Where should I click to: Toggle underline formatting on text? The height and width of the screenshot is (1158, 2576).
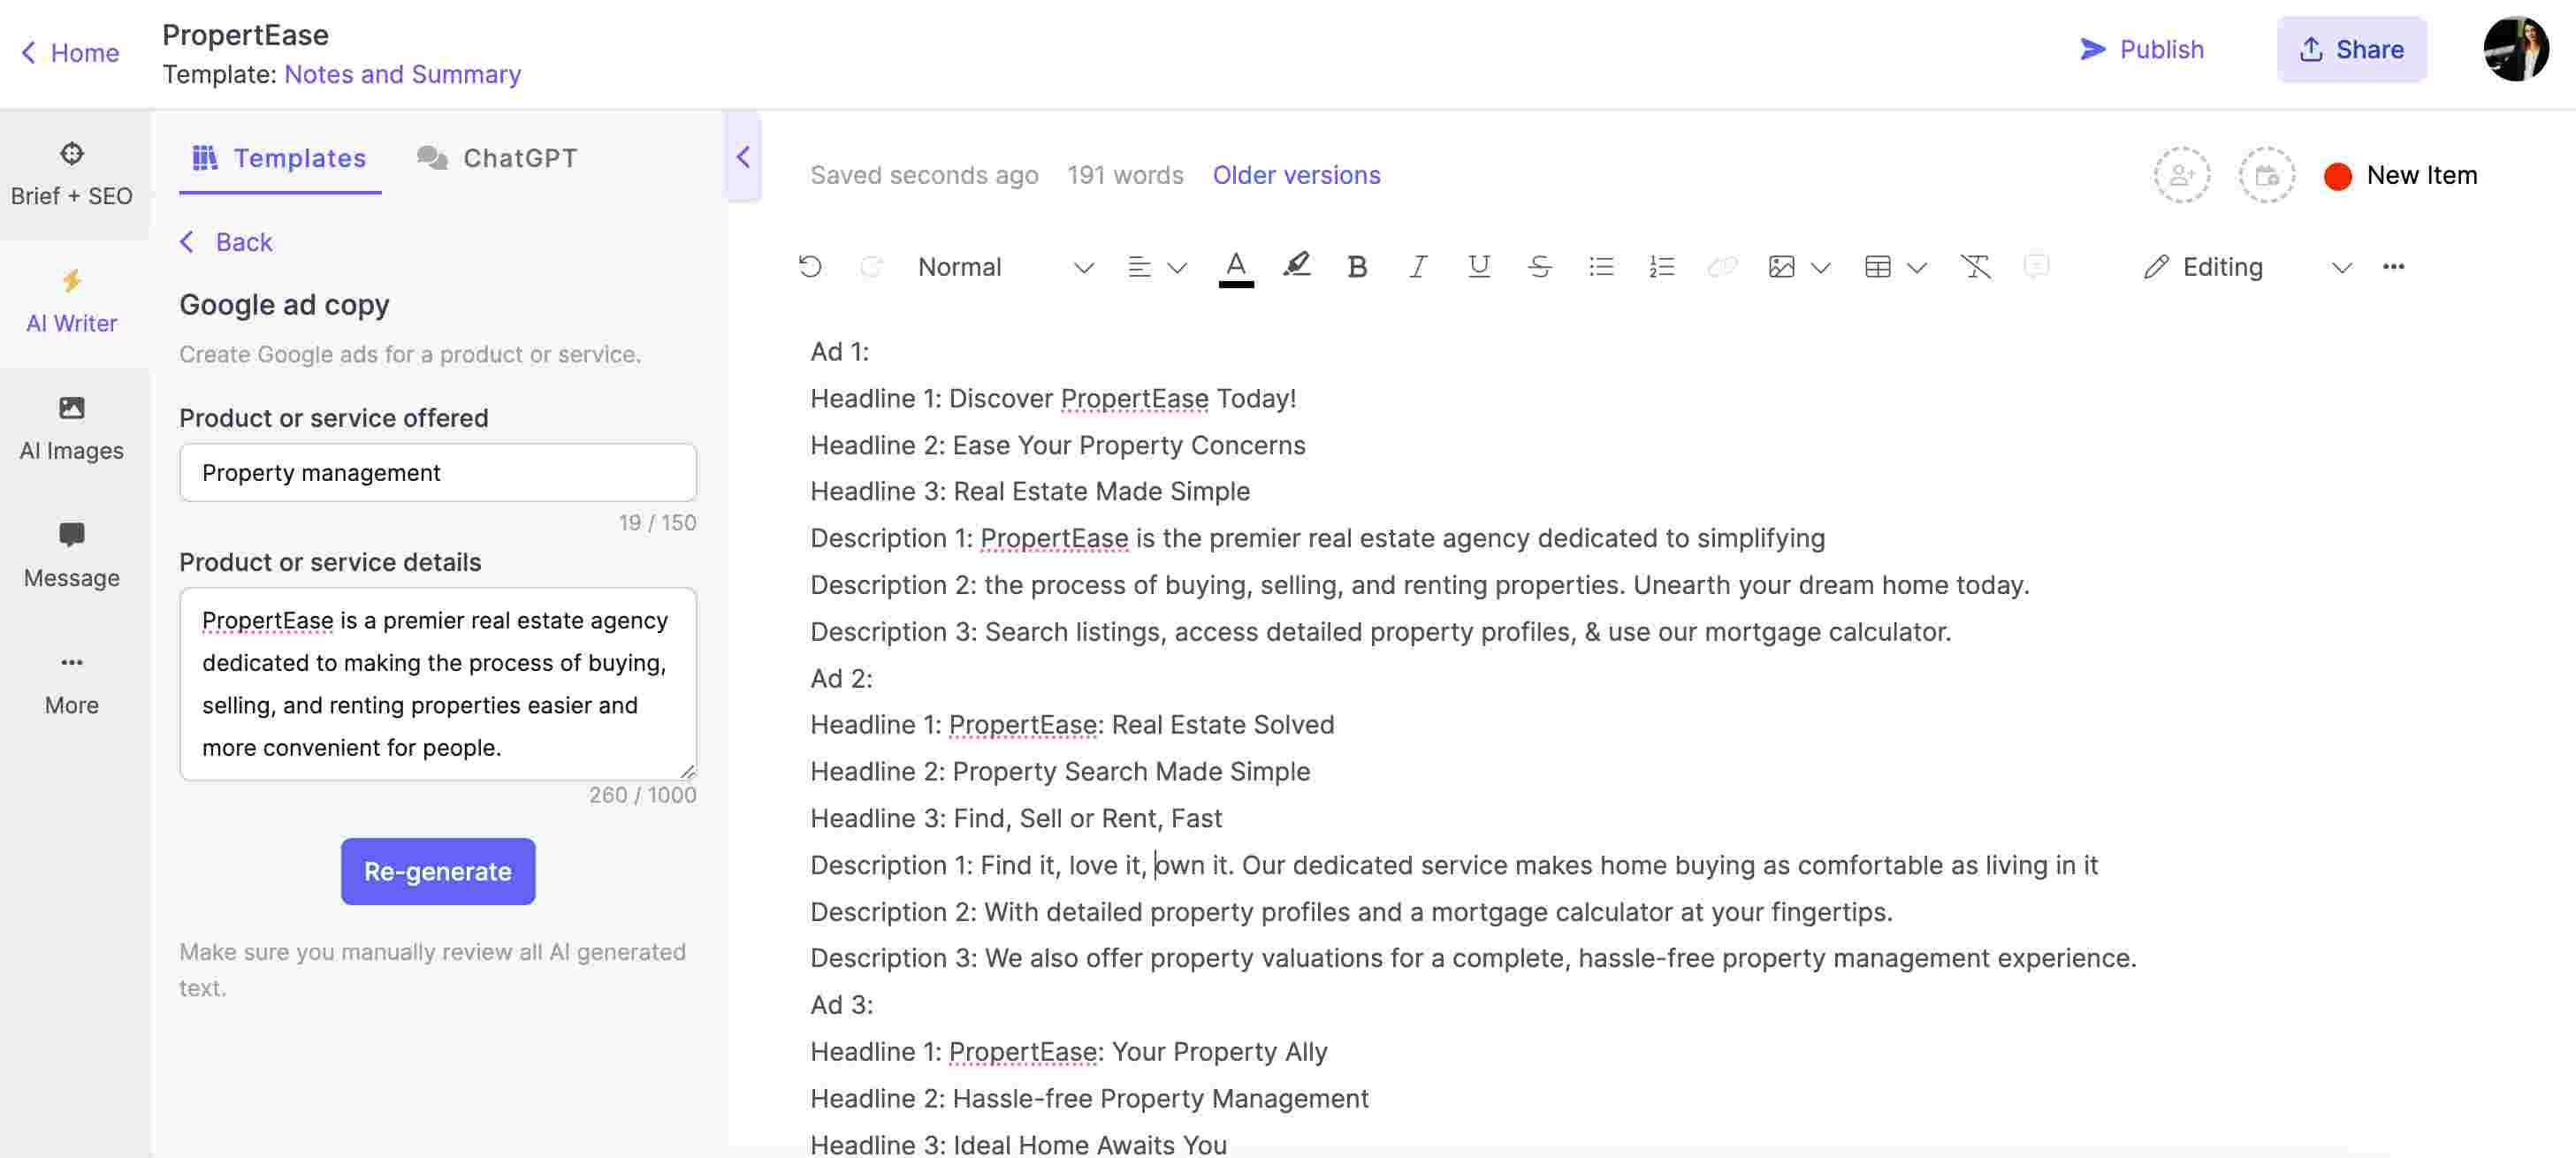(x=1475, y=264)
